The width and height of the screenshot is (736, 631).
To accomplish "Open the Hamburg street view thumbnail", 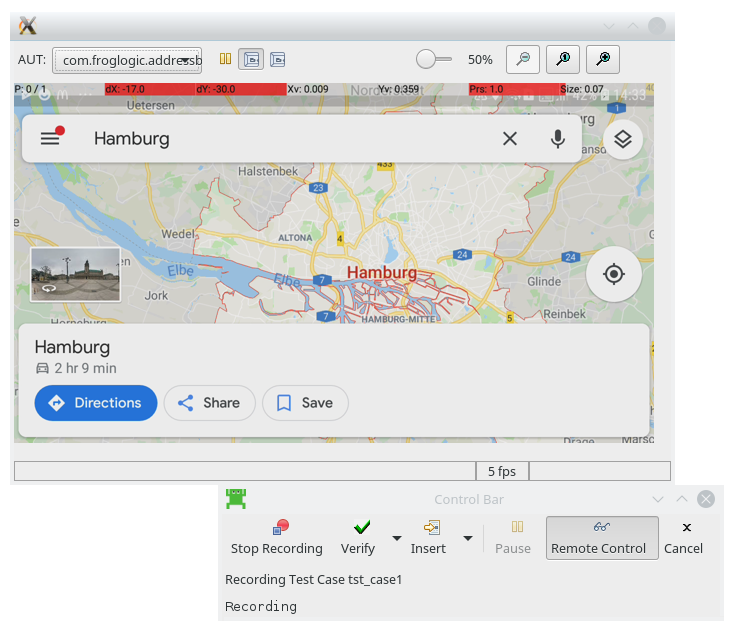I will coord(75,274).
